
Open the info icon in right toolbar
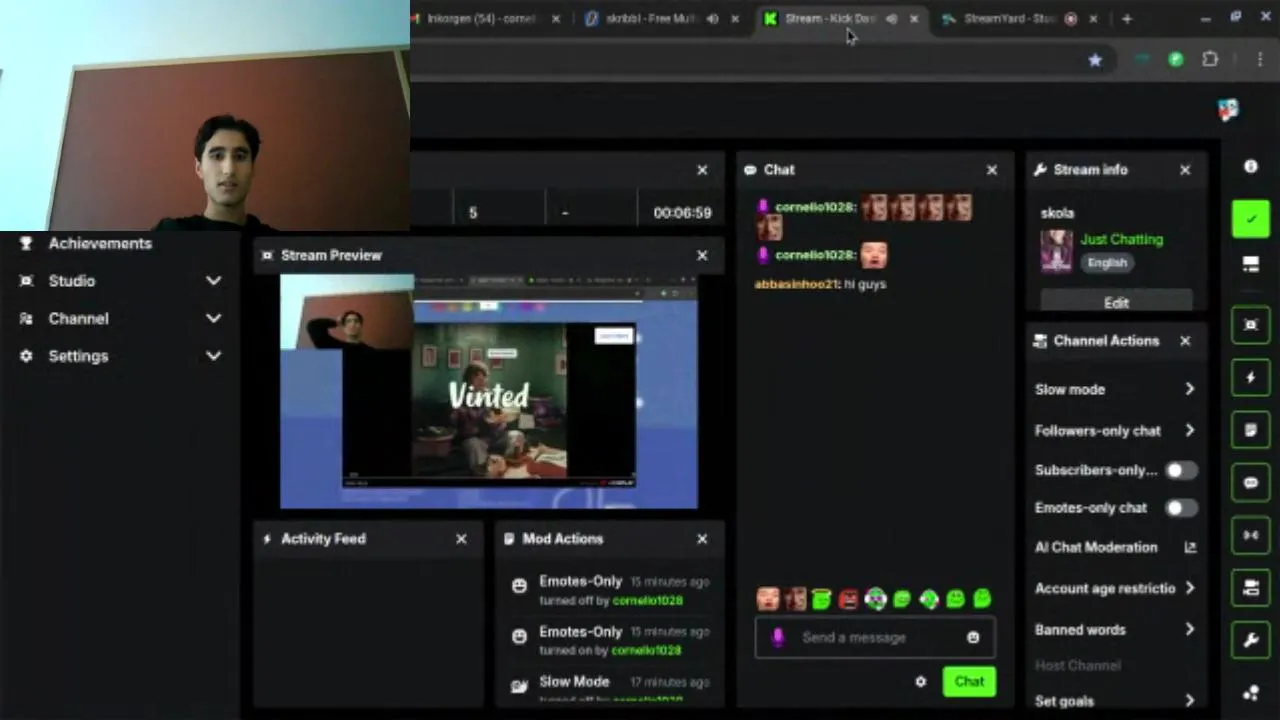pyautogui.click(x=1250, y=167)
